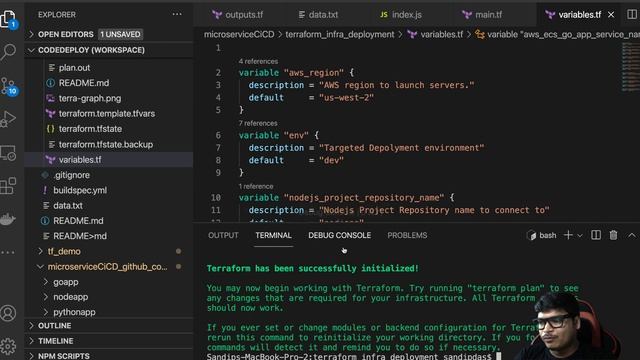Image resolution: width=640 pixels, height=360 pixels.
Task: Show the 4 references code lens
Action: point(258,61)
